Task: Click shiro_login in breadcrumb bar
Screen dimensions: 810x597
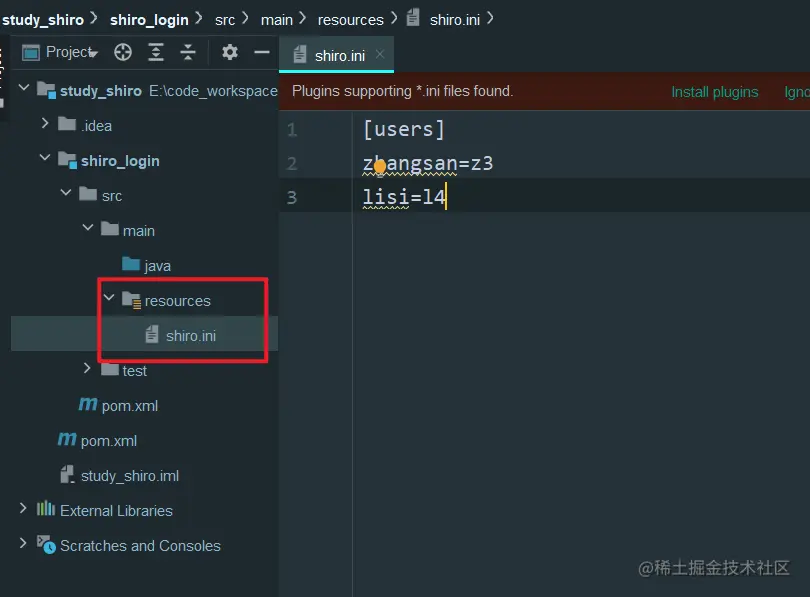Action: coord(149,20)
